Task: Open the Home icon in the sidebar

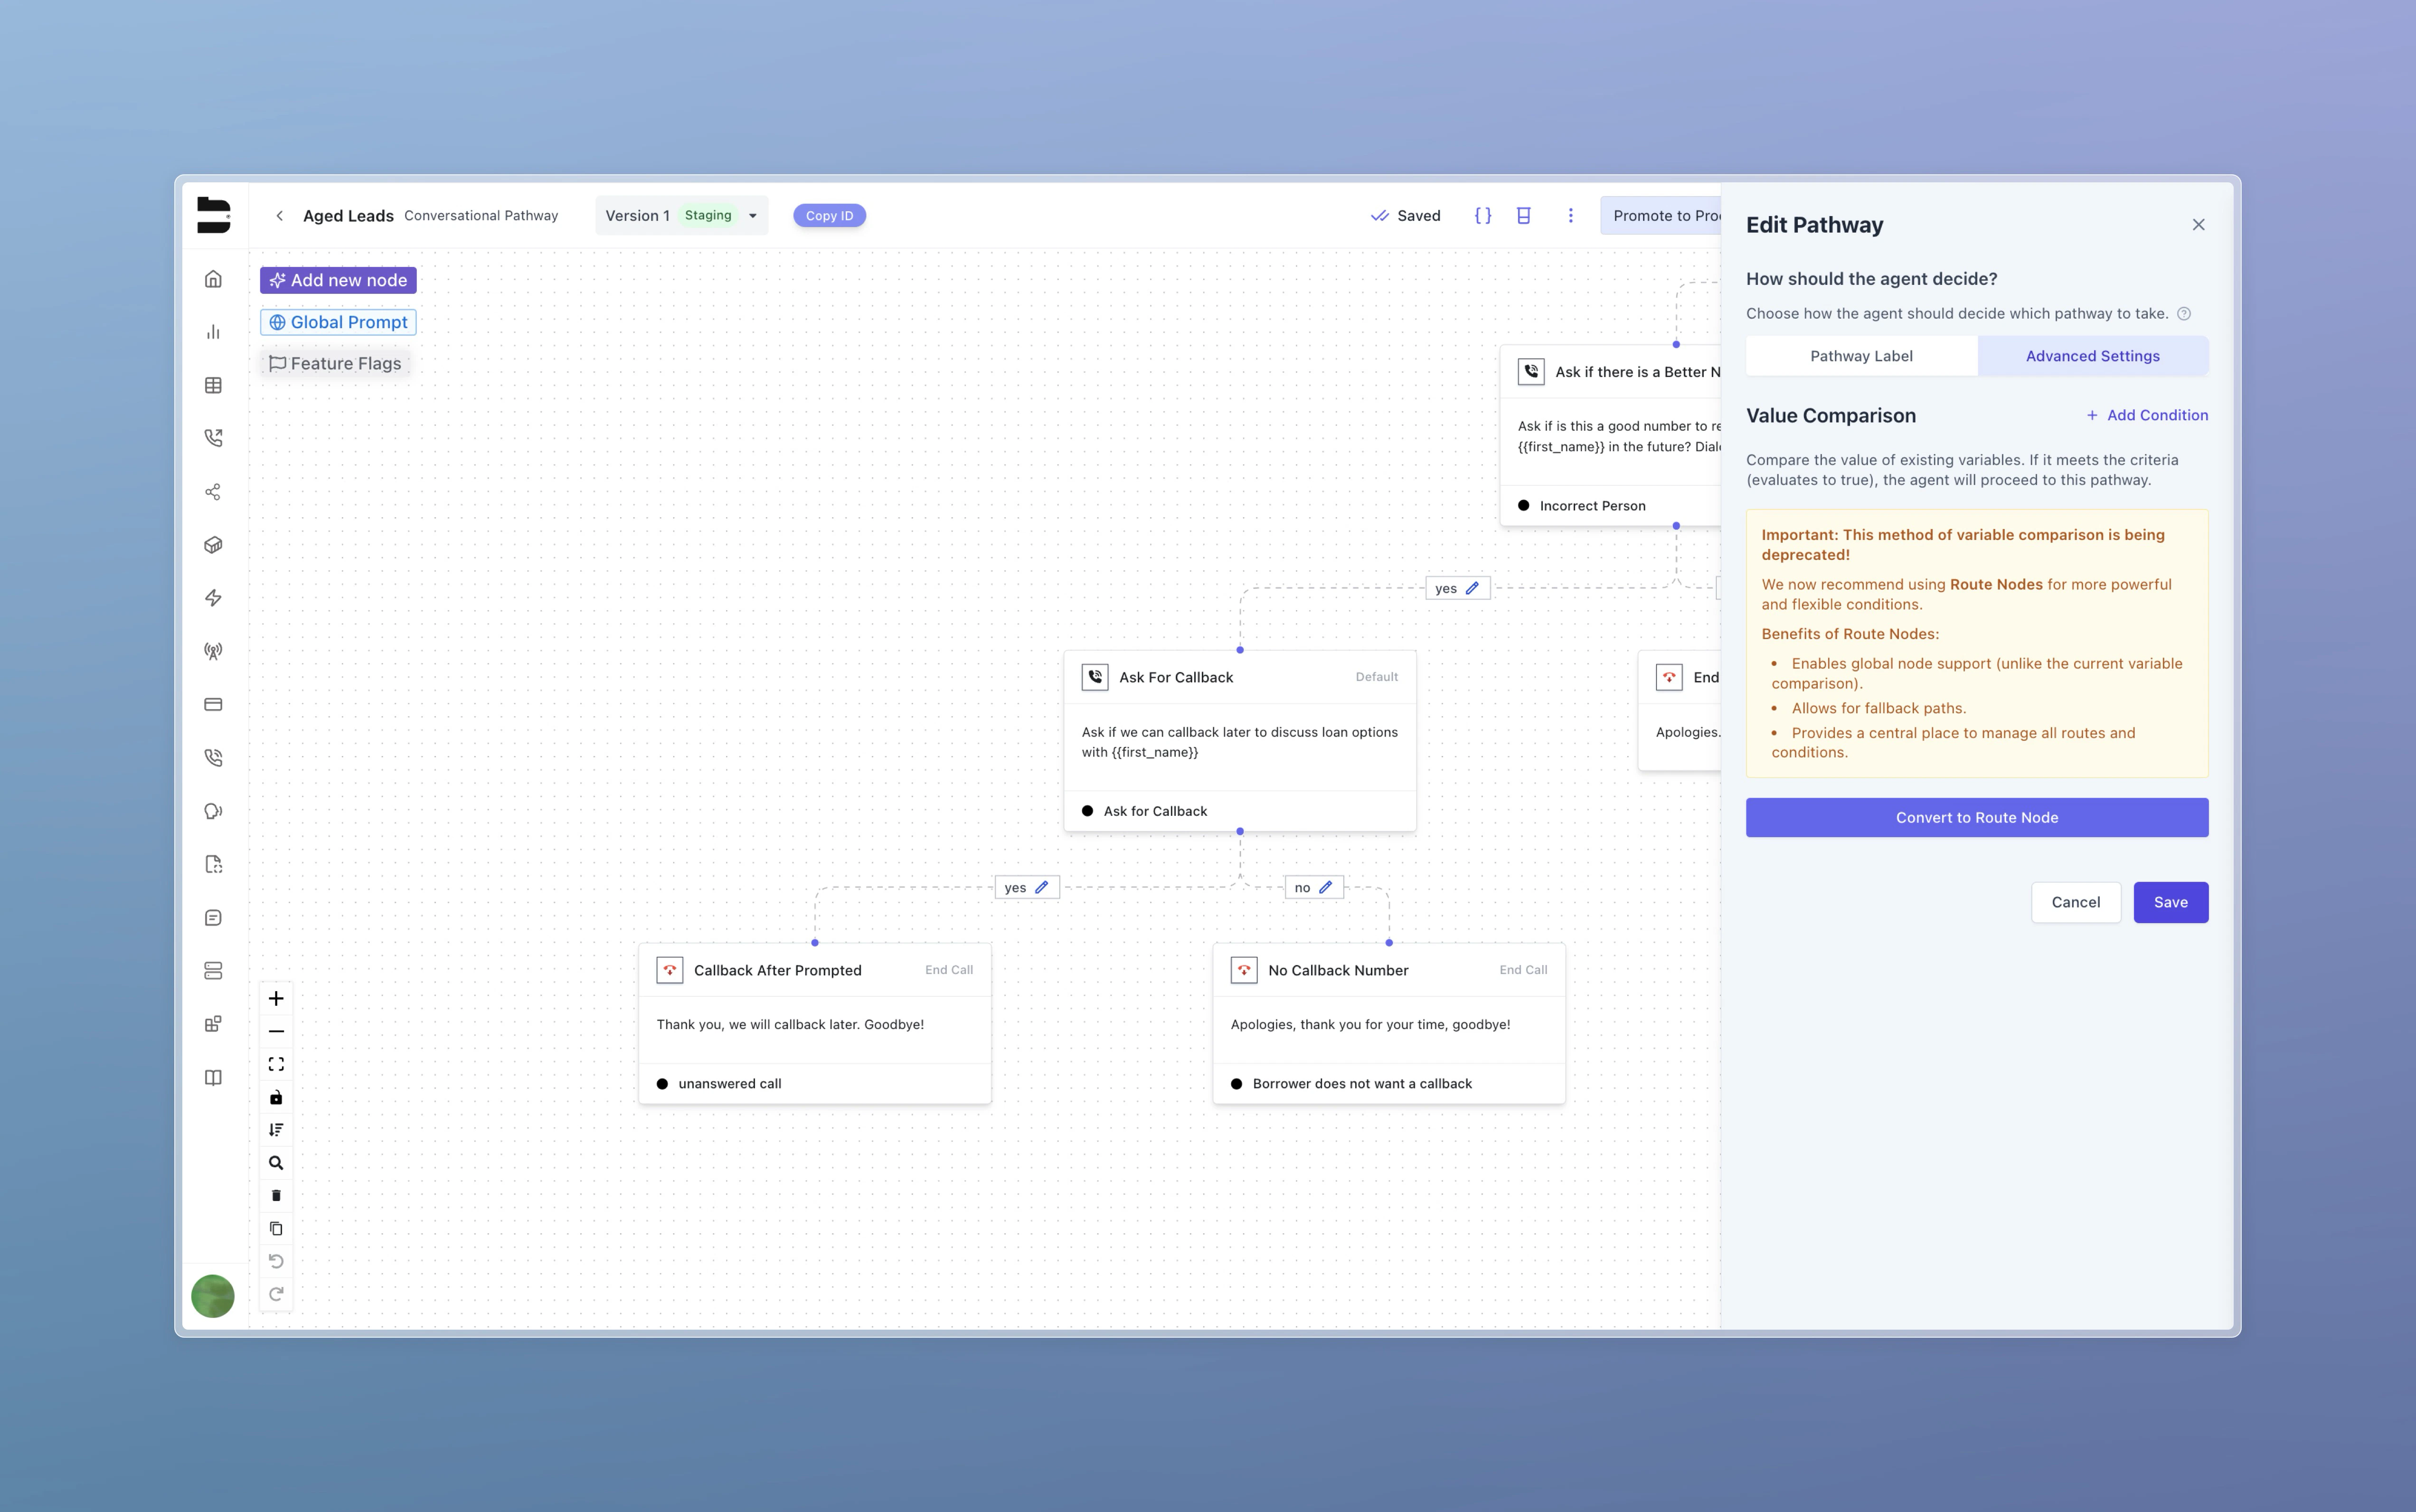Action: coord(213,279)
